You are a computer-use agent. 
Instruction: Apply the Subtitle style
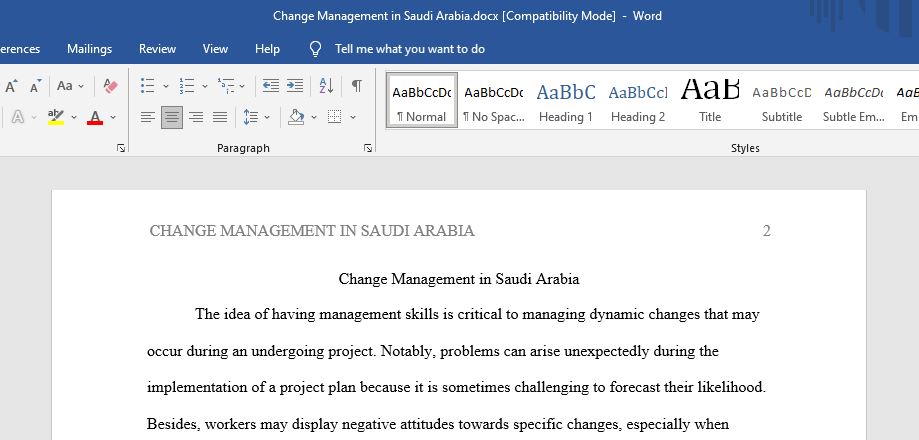(782, 100)
